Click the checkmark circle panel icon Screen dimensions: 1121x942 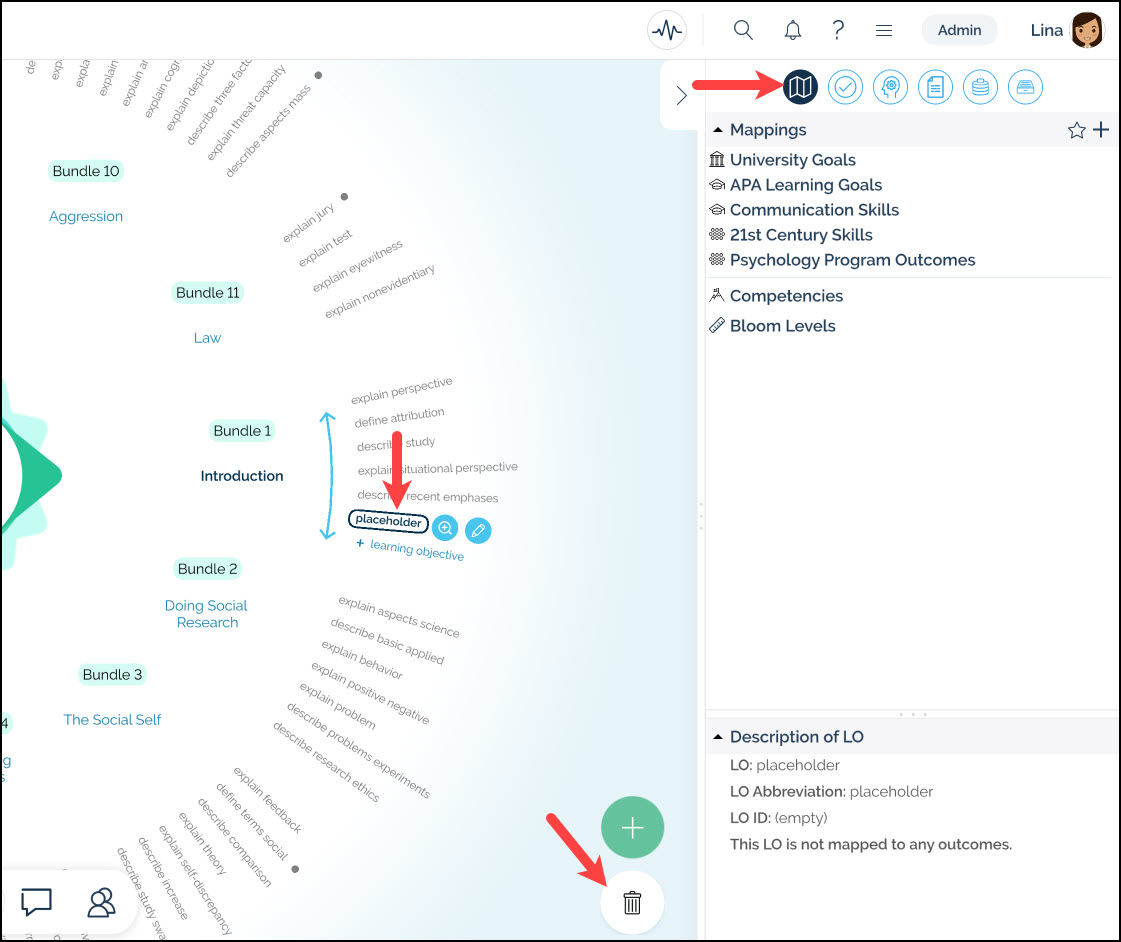tap(845, 88)
